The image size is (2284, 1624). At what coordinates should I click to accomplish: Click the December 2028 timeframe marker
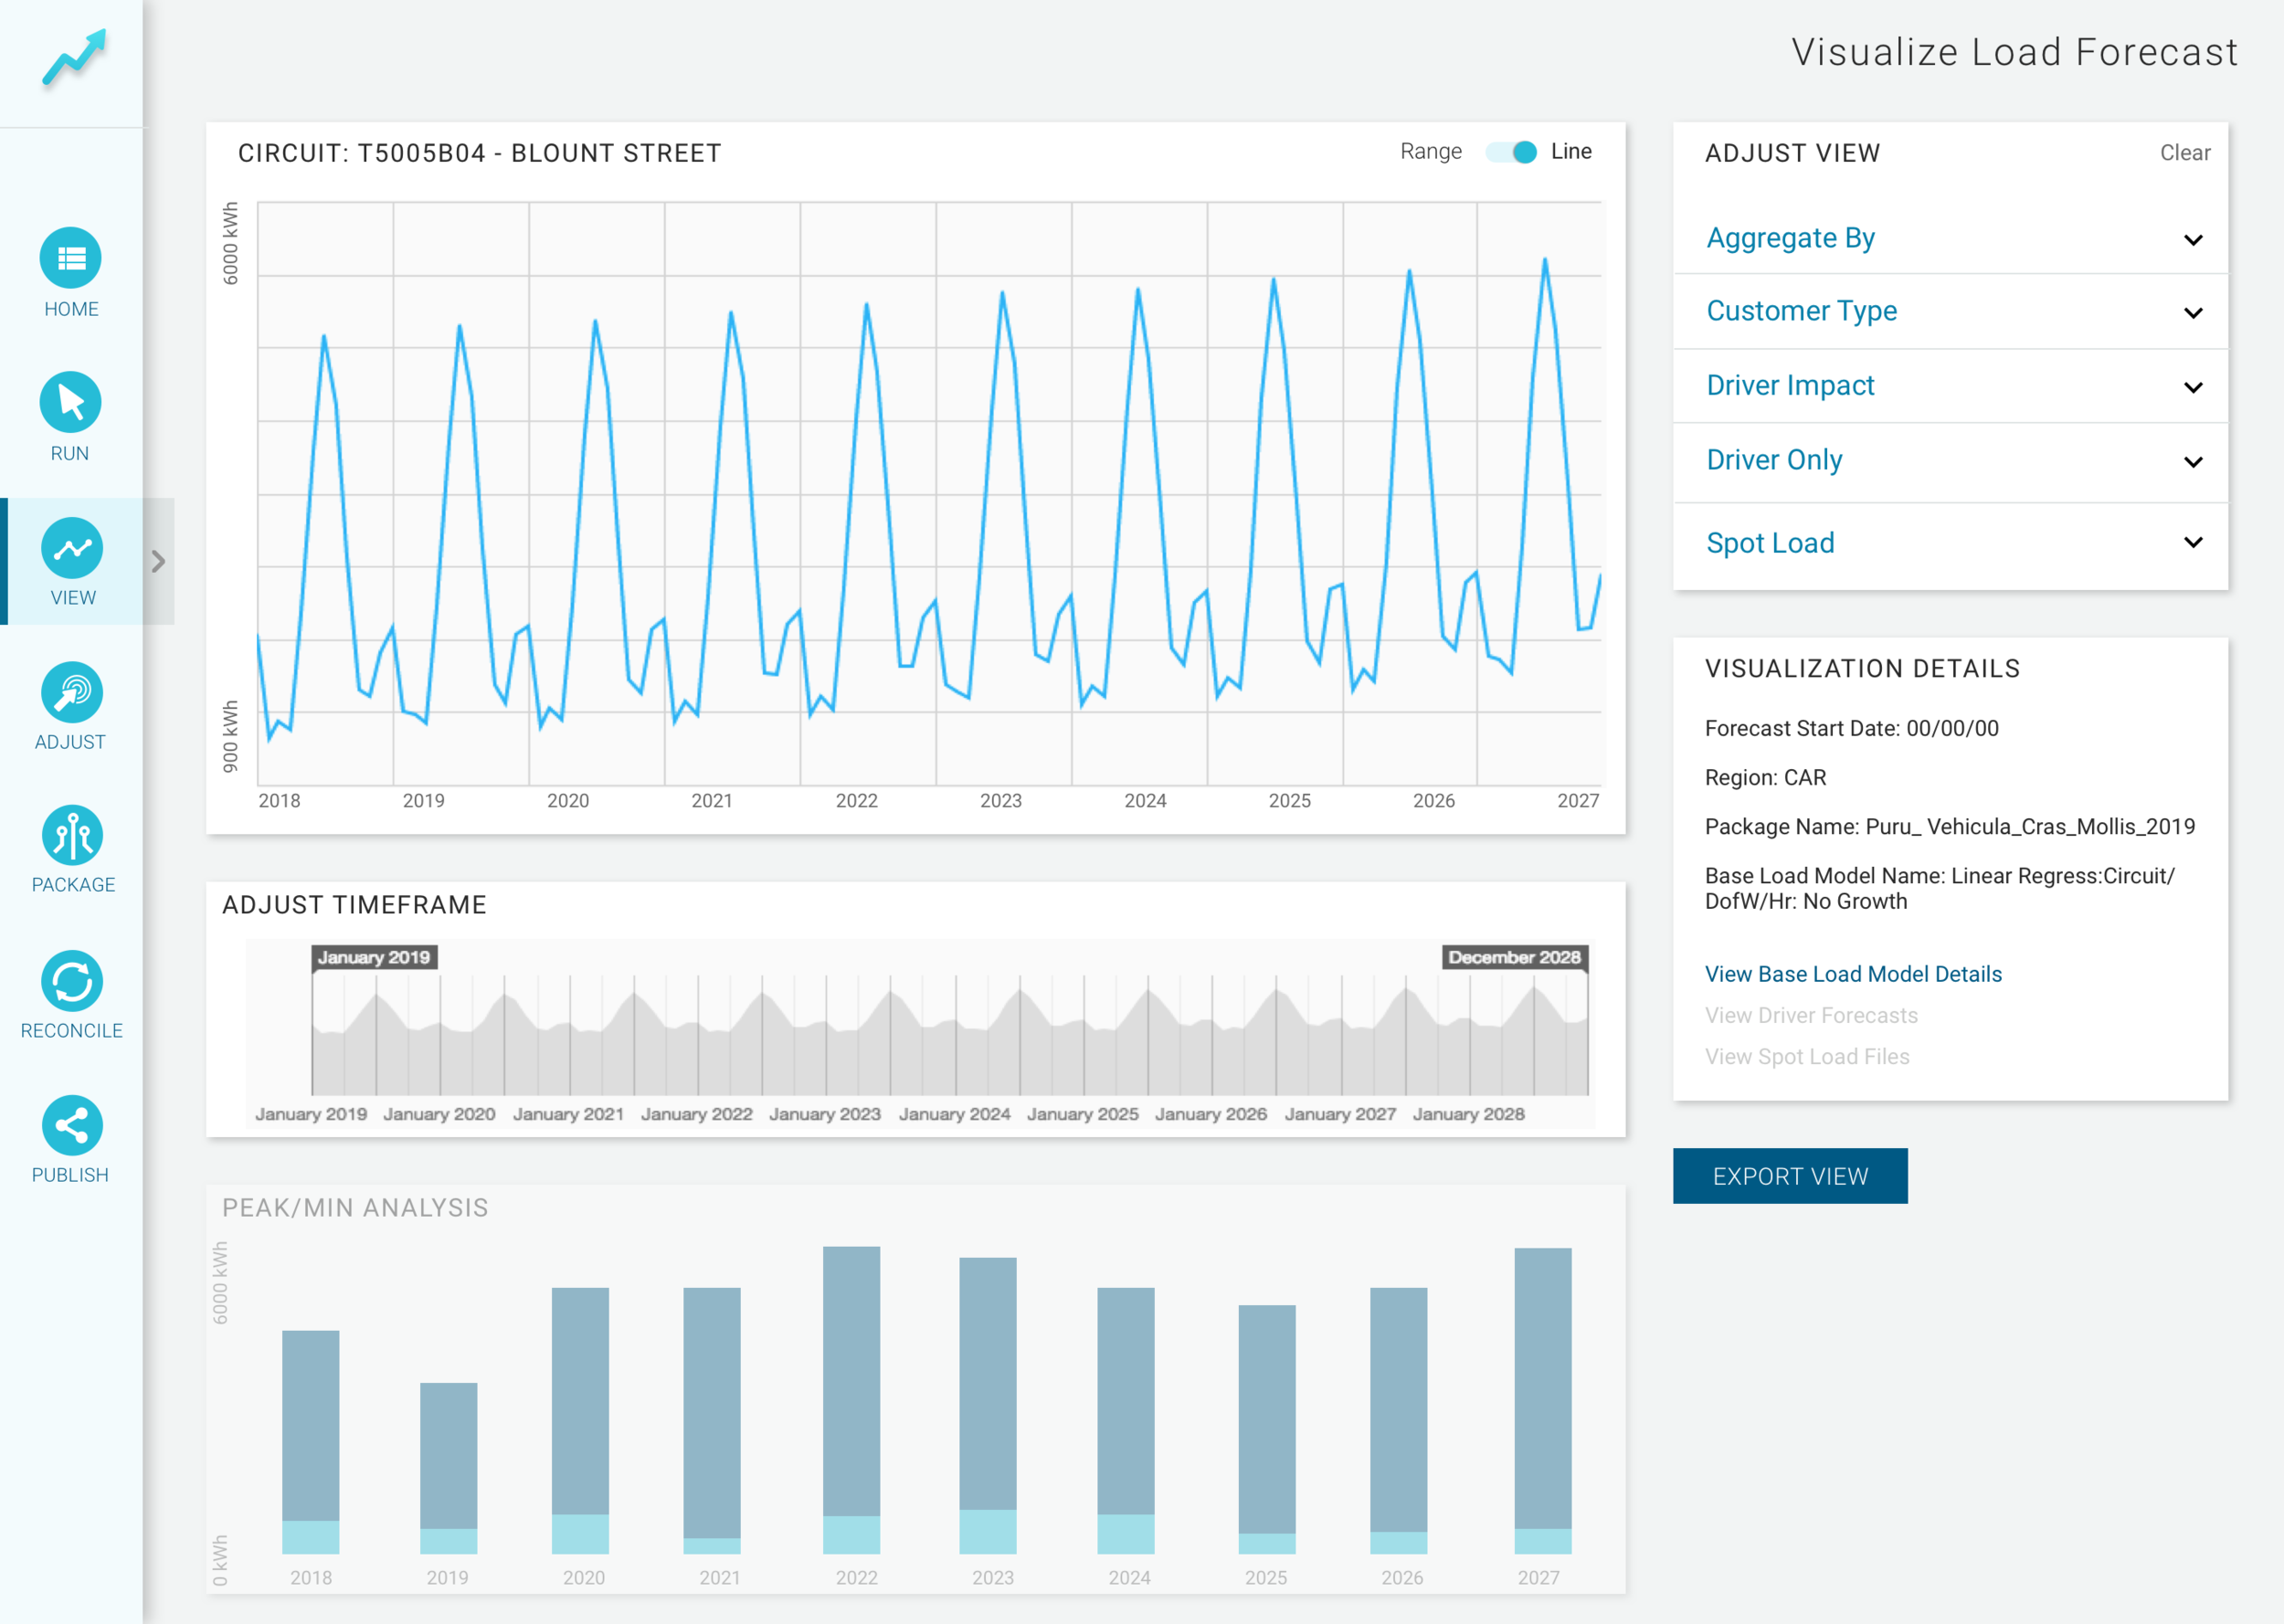click(1514, 957)
